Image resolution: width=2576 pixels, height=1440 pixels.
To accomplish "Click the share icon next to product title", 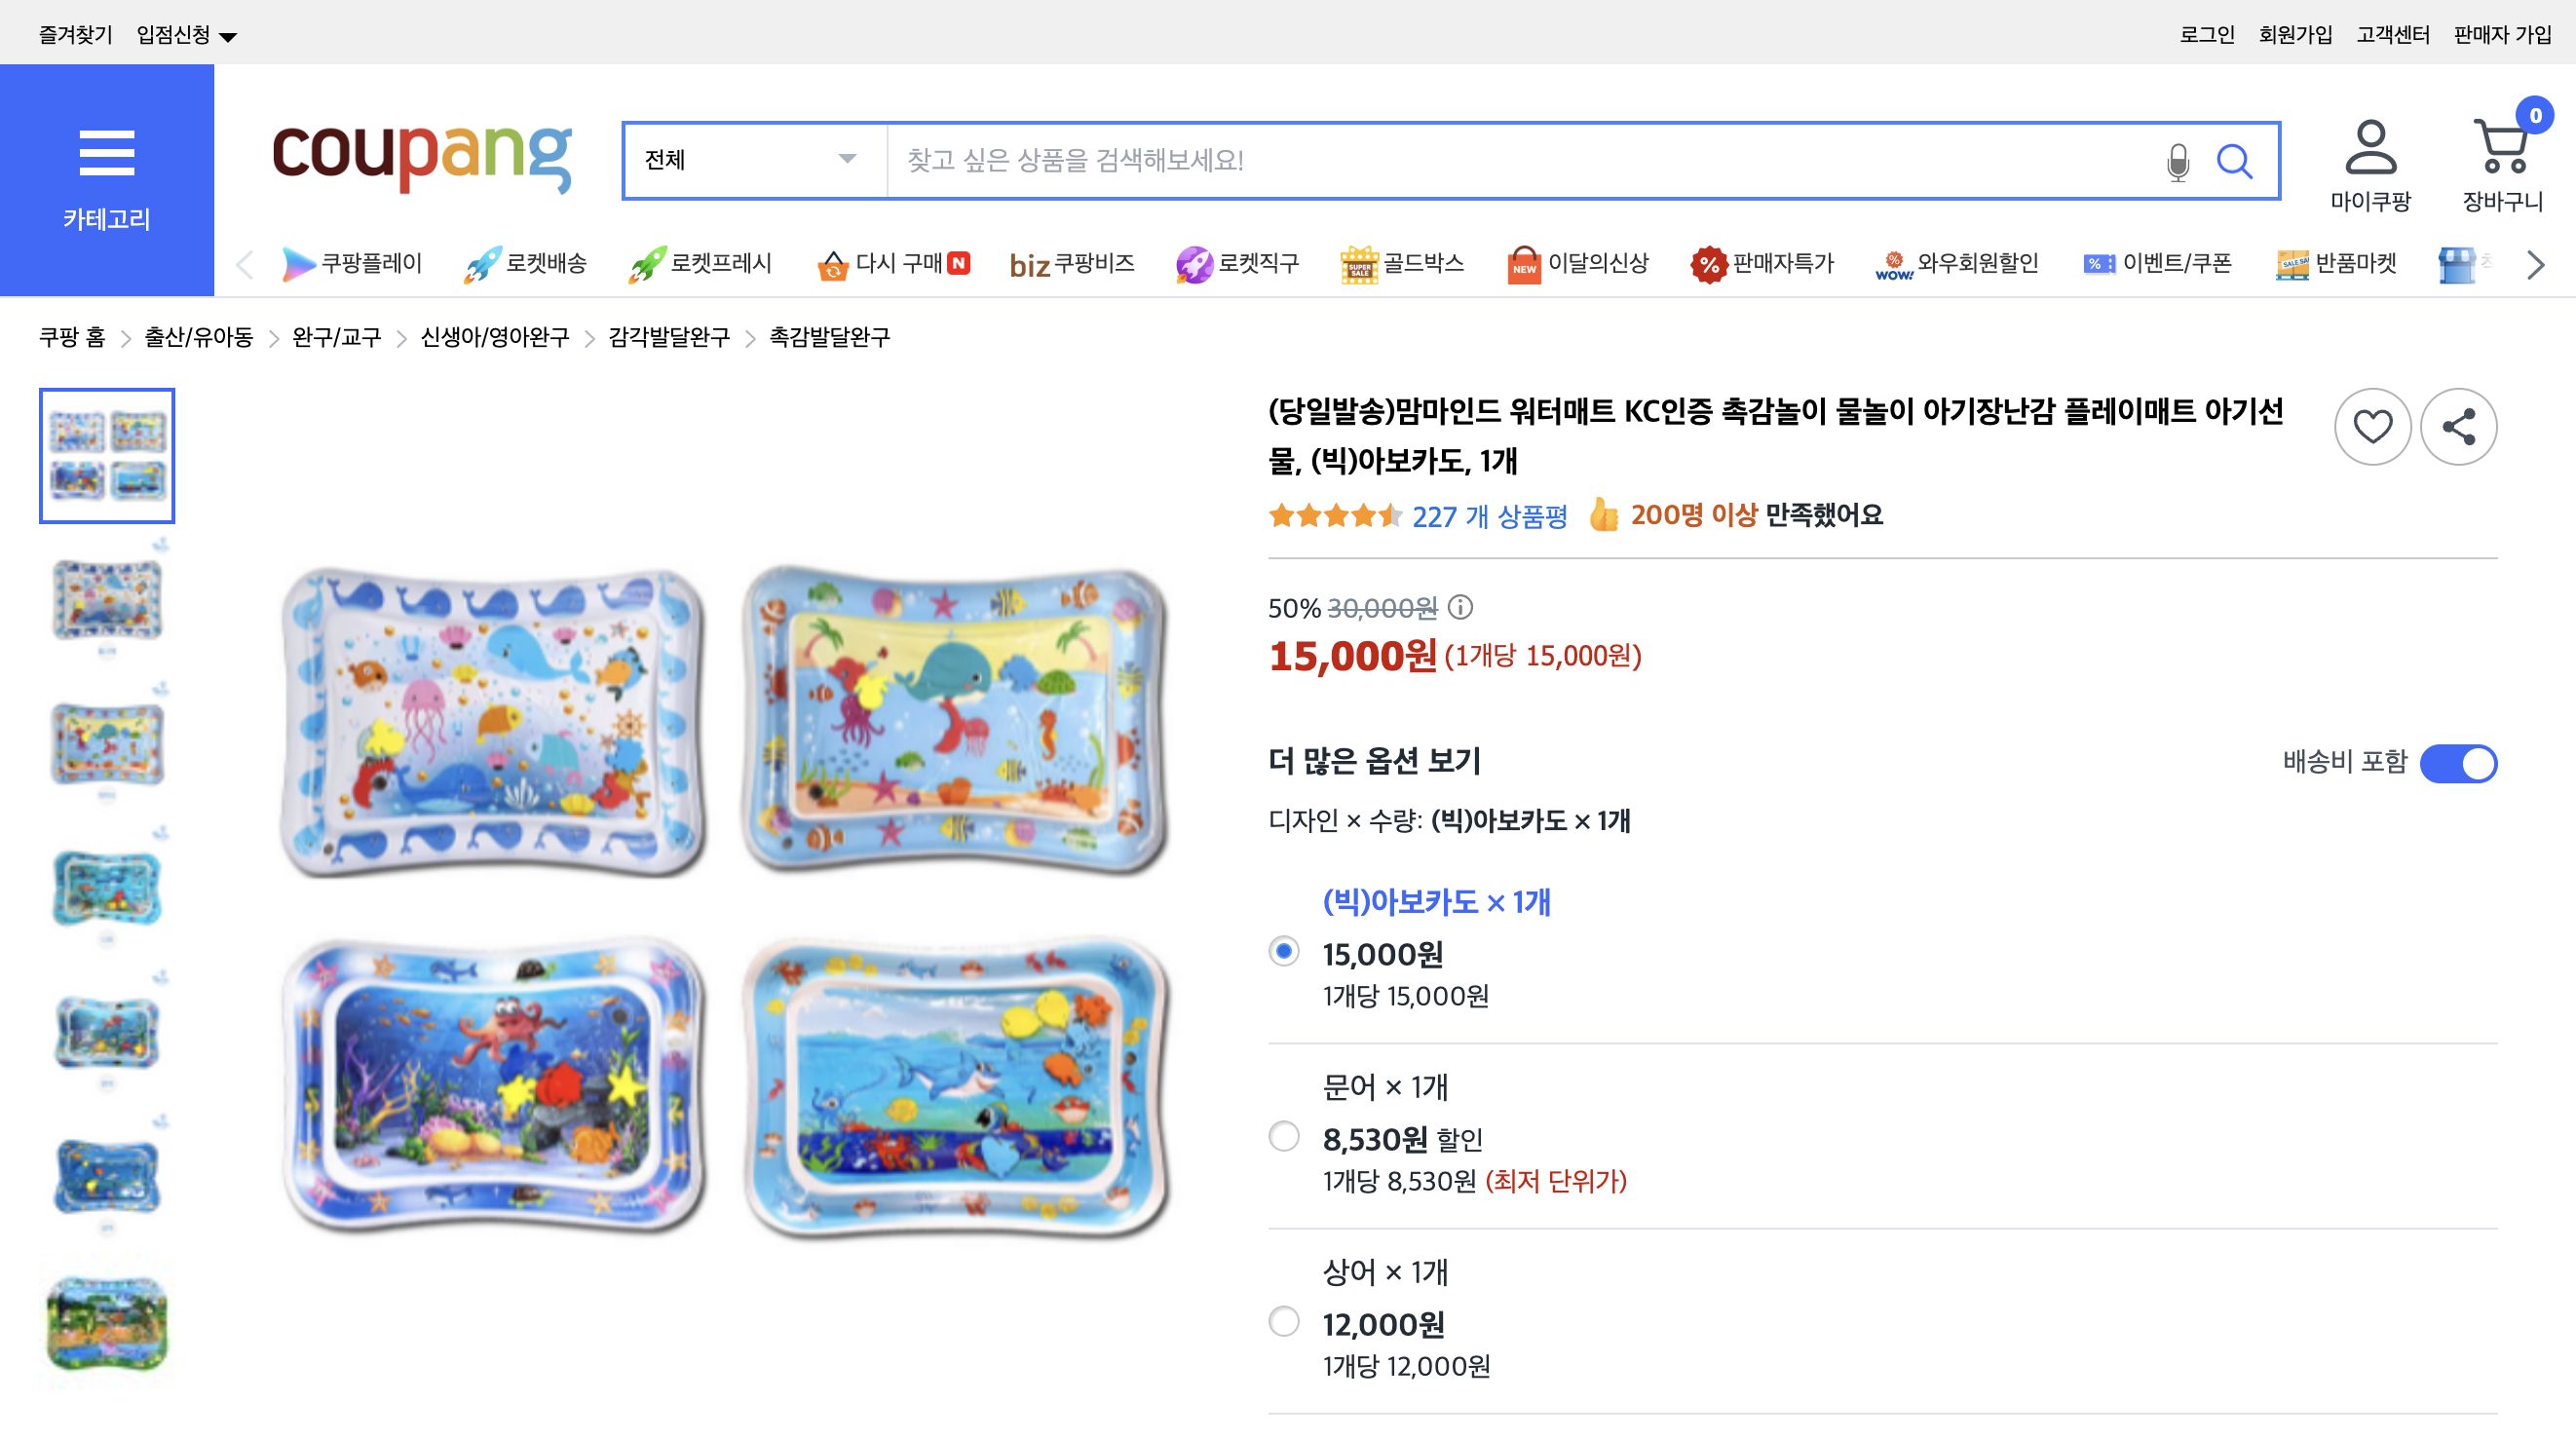I will coord(2460,426).
